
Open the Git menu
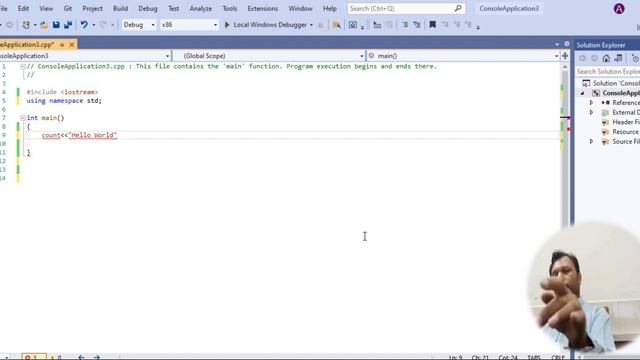tap(68, 8)
